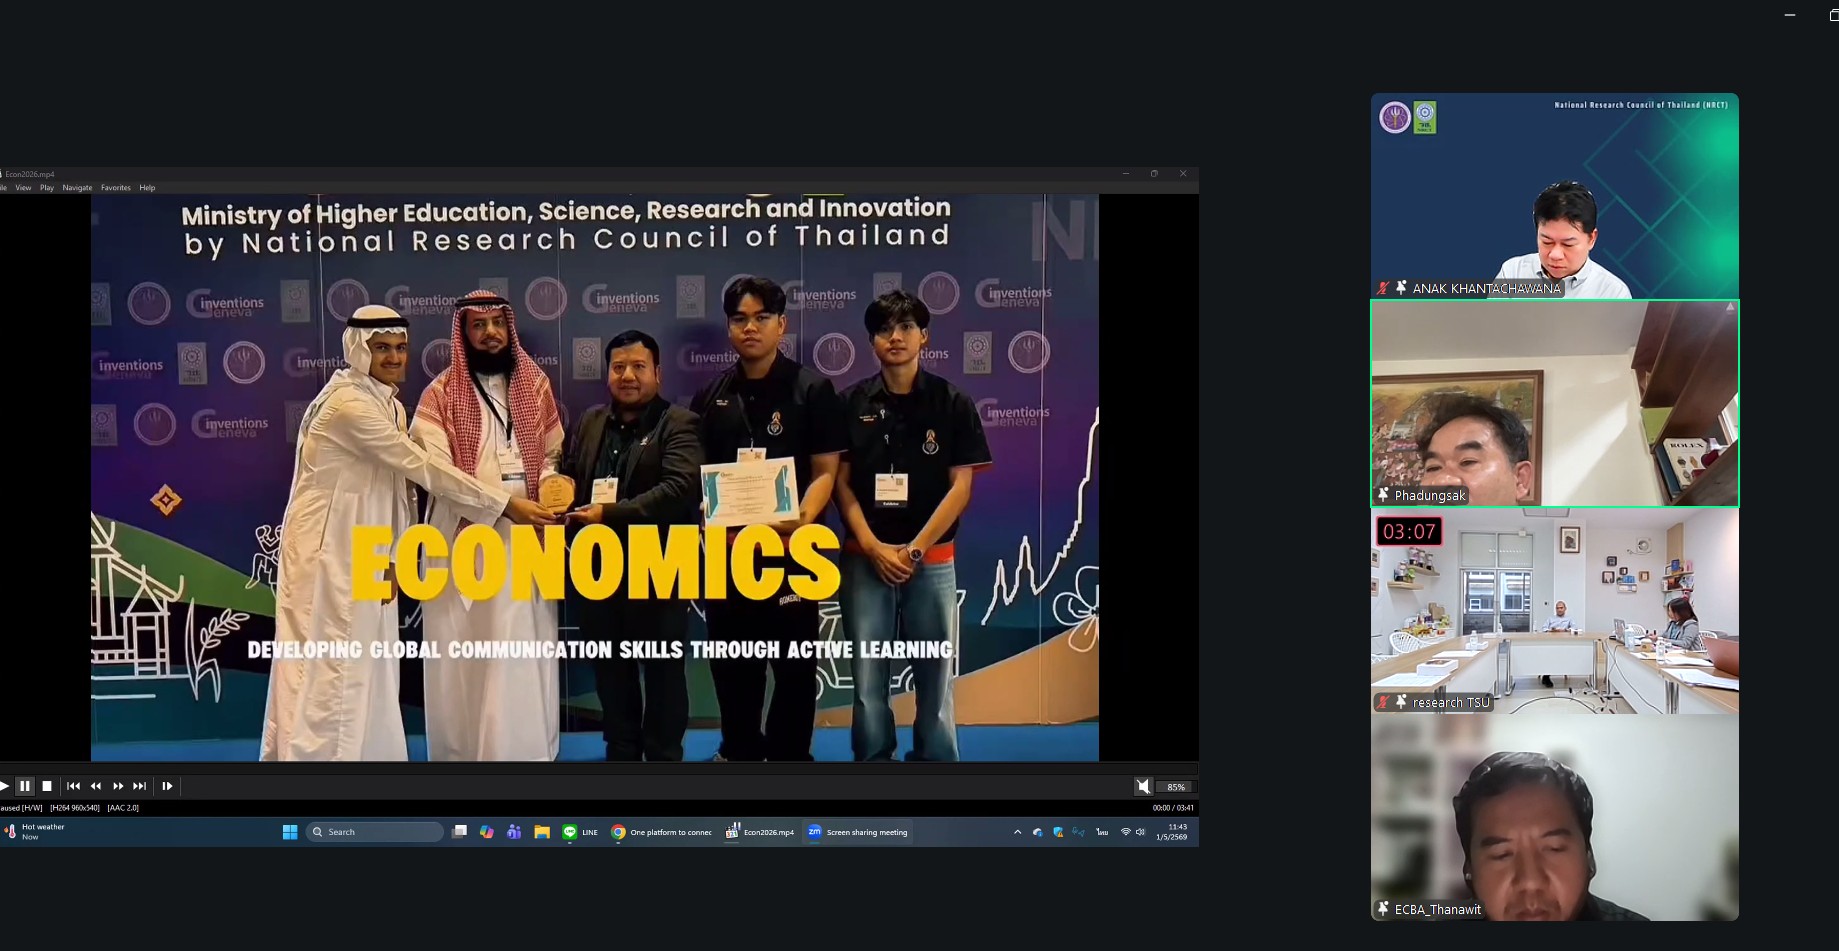Click the taskbar Search box
The width and height of the screenshot is (1839, 951).
click(x=375, y=832)
